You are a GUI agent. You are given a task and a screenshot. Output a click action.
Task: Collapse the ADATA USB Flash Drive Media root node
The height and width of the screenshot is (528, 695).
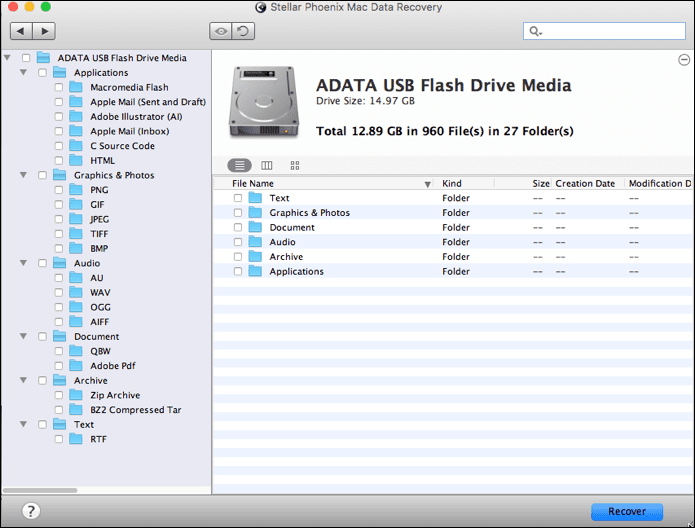(x=7, y=58)
